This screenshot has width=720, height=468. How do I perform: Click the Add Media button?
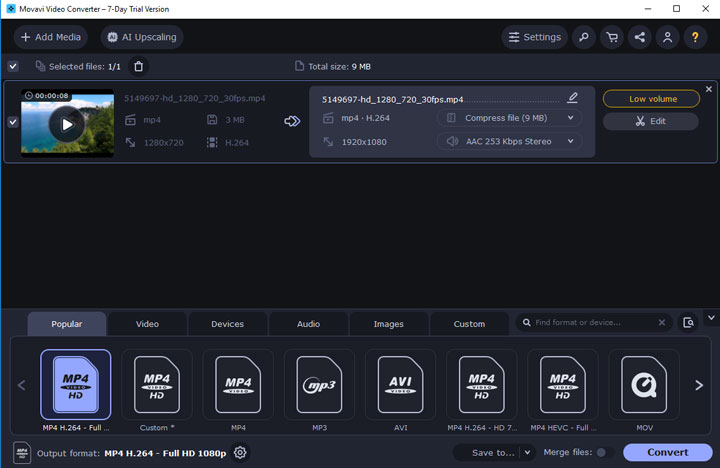pos(50,38)
